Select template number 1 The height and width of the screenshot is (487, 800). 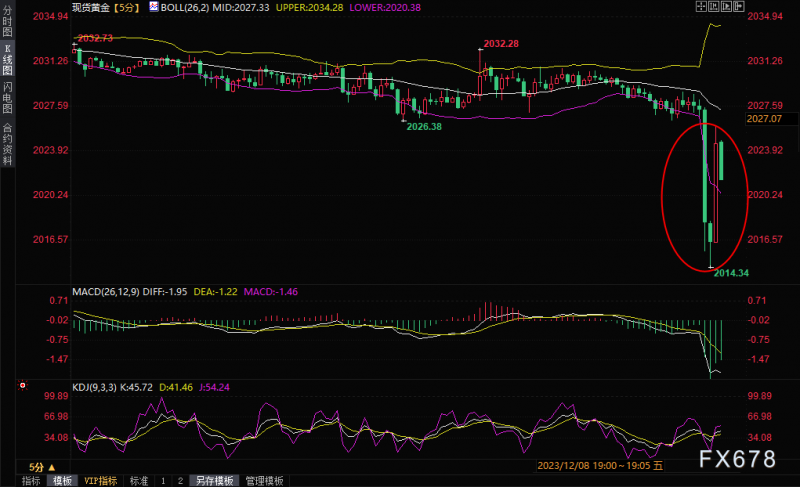pyautogui.click(x=163, y=481)
